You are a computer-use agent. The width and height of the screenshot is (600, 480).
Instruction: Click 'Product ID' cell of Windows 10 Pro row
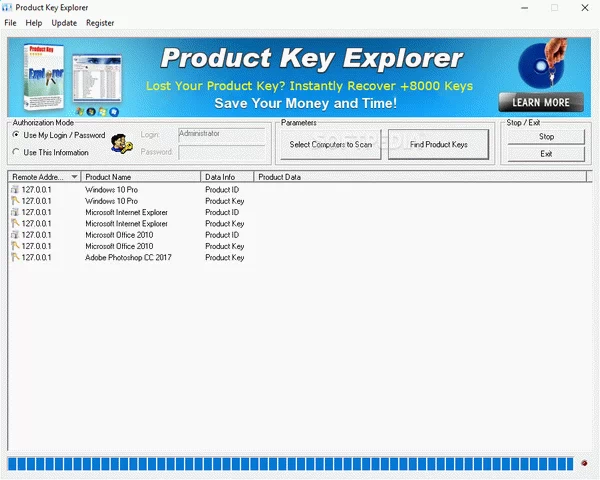click(x=222, y=190)
